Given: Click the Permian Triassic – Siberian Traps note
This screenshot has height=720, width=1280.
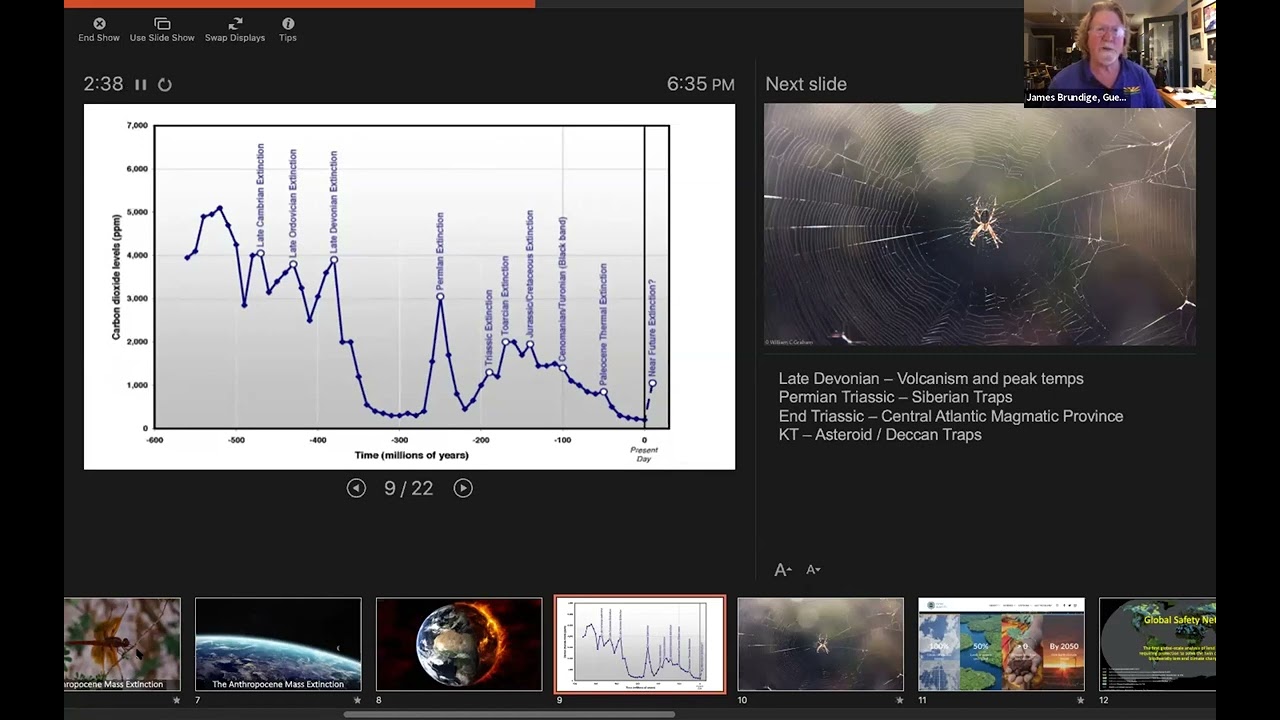Looking at the screenshot, I should 895,397.
